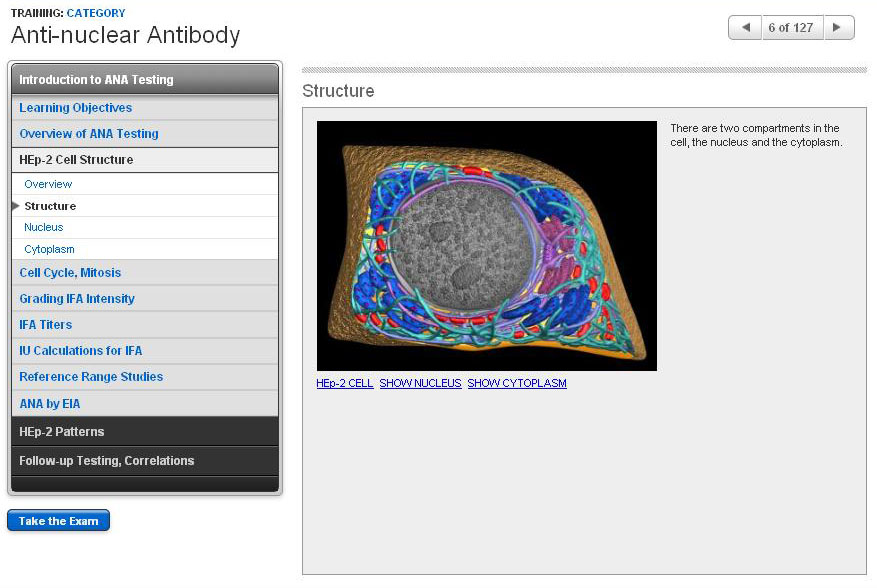
Task: Open Learning Objectives topic
Action: (x=76, y=108)
